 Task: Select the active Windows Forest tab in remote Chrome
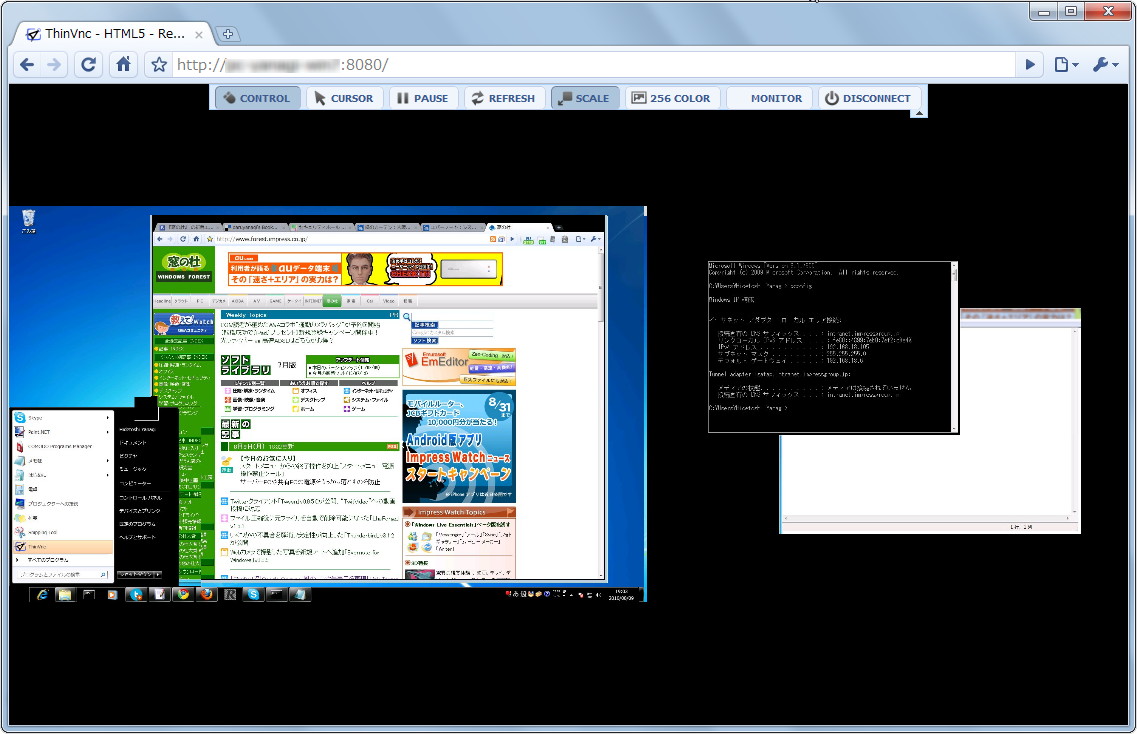(x=520, y=227)
